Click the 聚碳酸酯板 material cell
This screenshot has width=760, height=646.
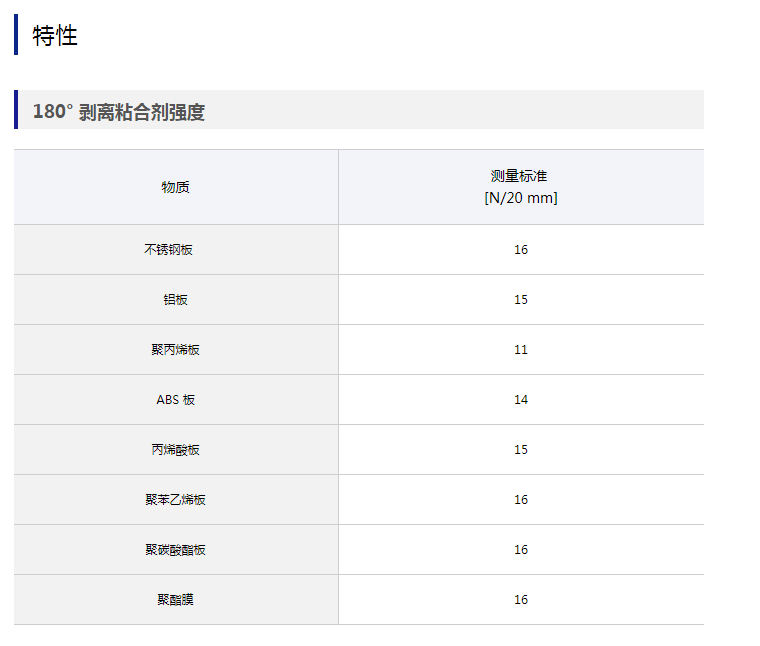click(176, 549)
